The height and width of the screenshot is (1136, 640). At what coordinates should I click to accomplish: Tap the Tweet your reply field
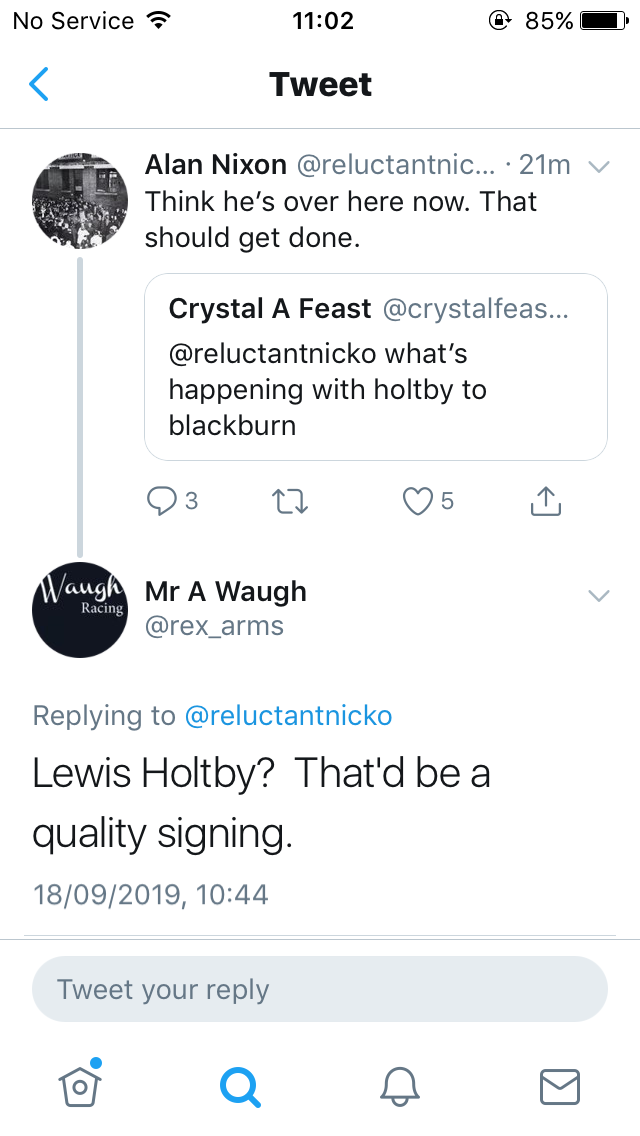pyautogui.click(x=320, y=989)
